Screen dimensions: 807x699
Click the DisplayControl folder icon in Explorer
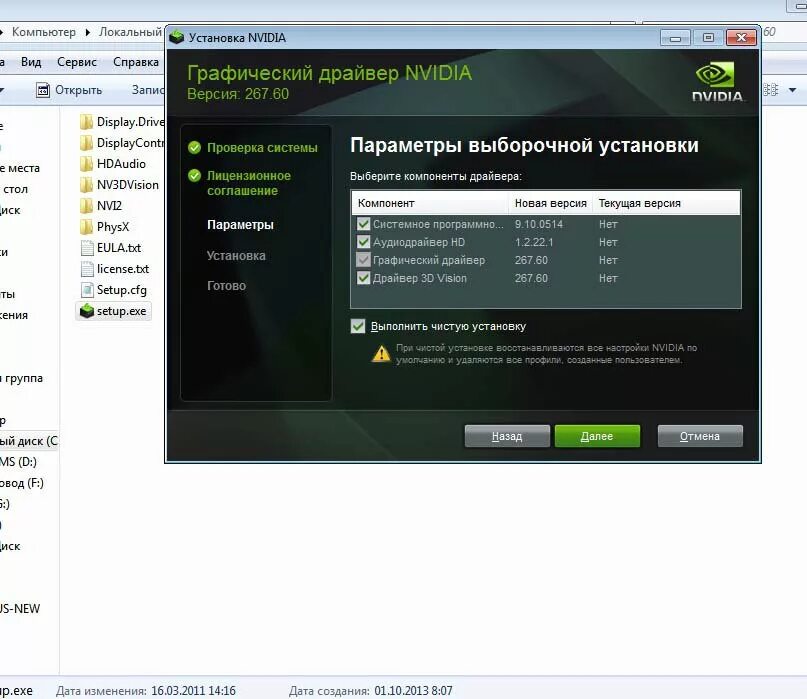[86, 143]
